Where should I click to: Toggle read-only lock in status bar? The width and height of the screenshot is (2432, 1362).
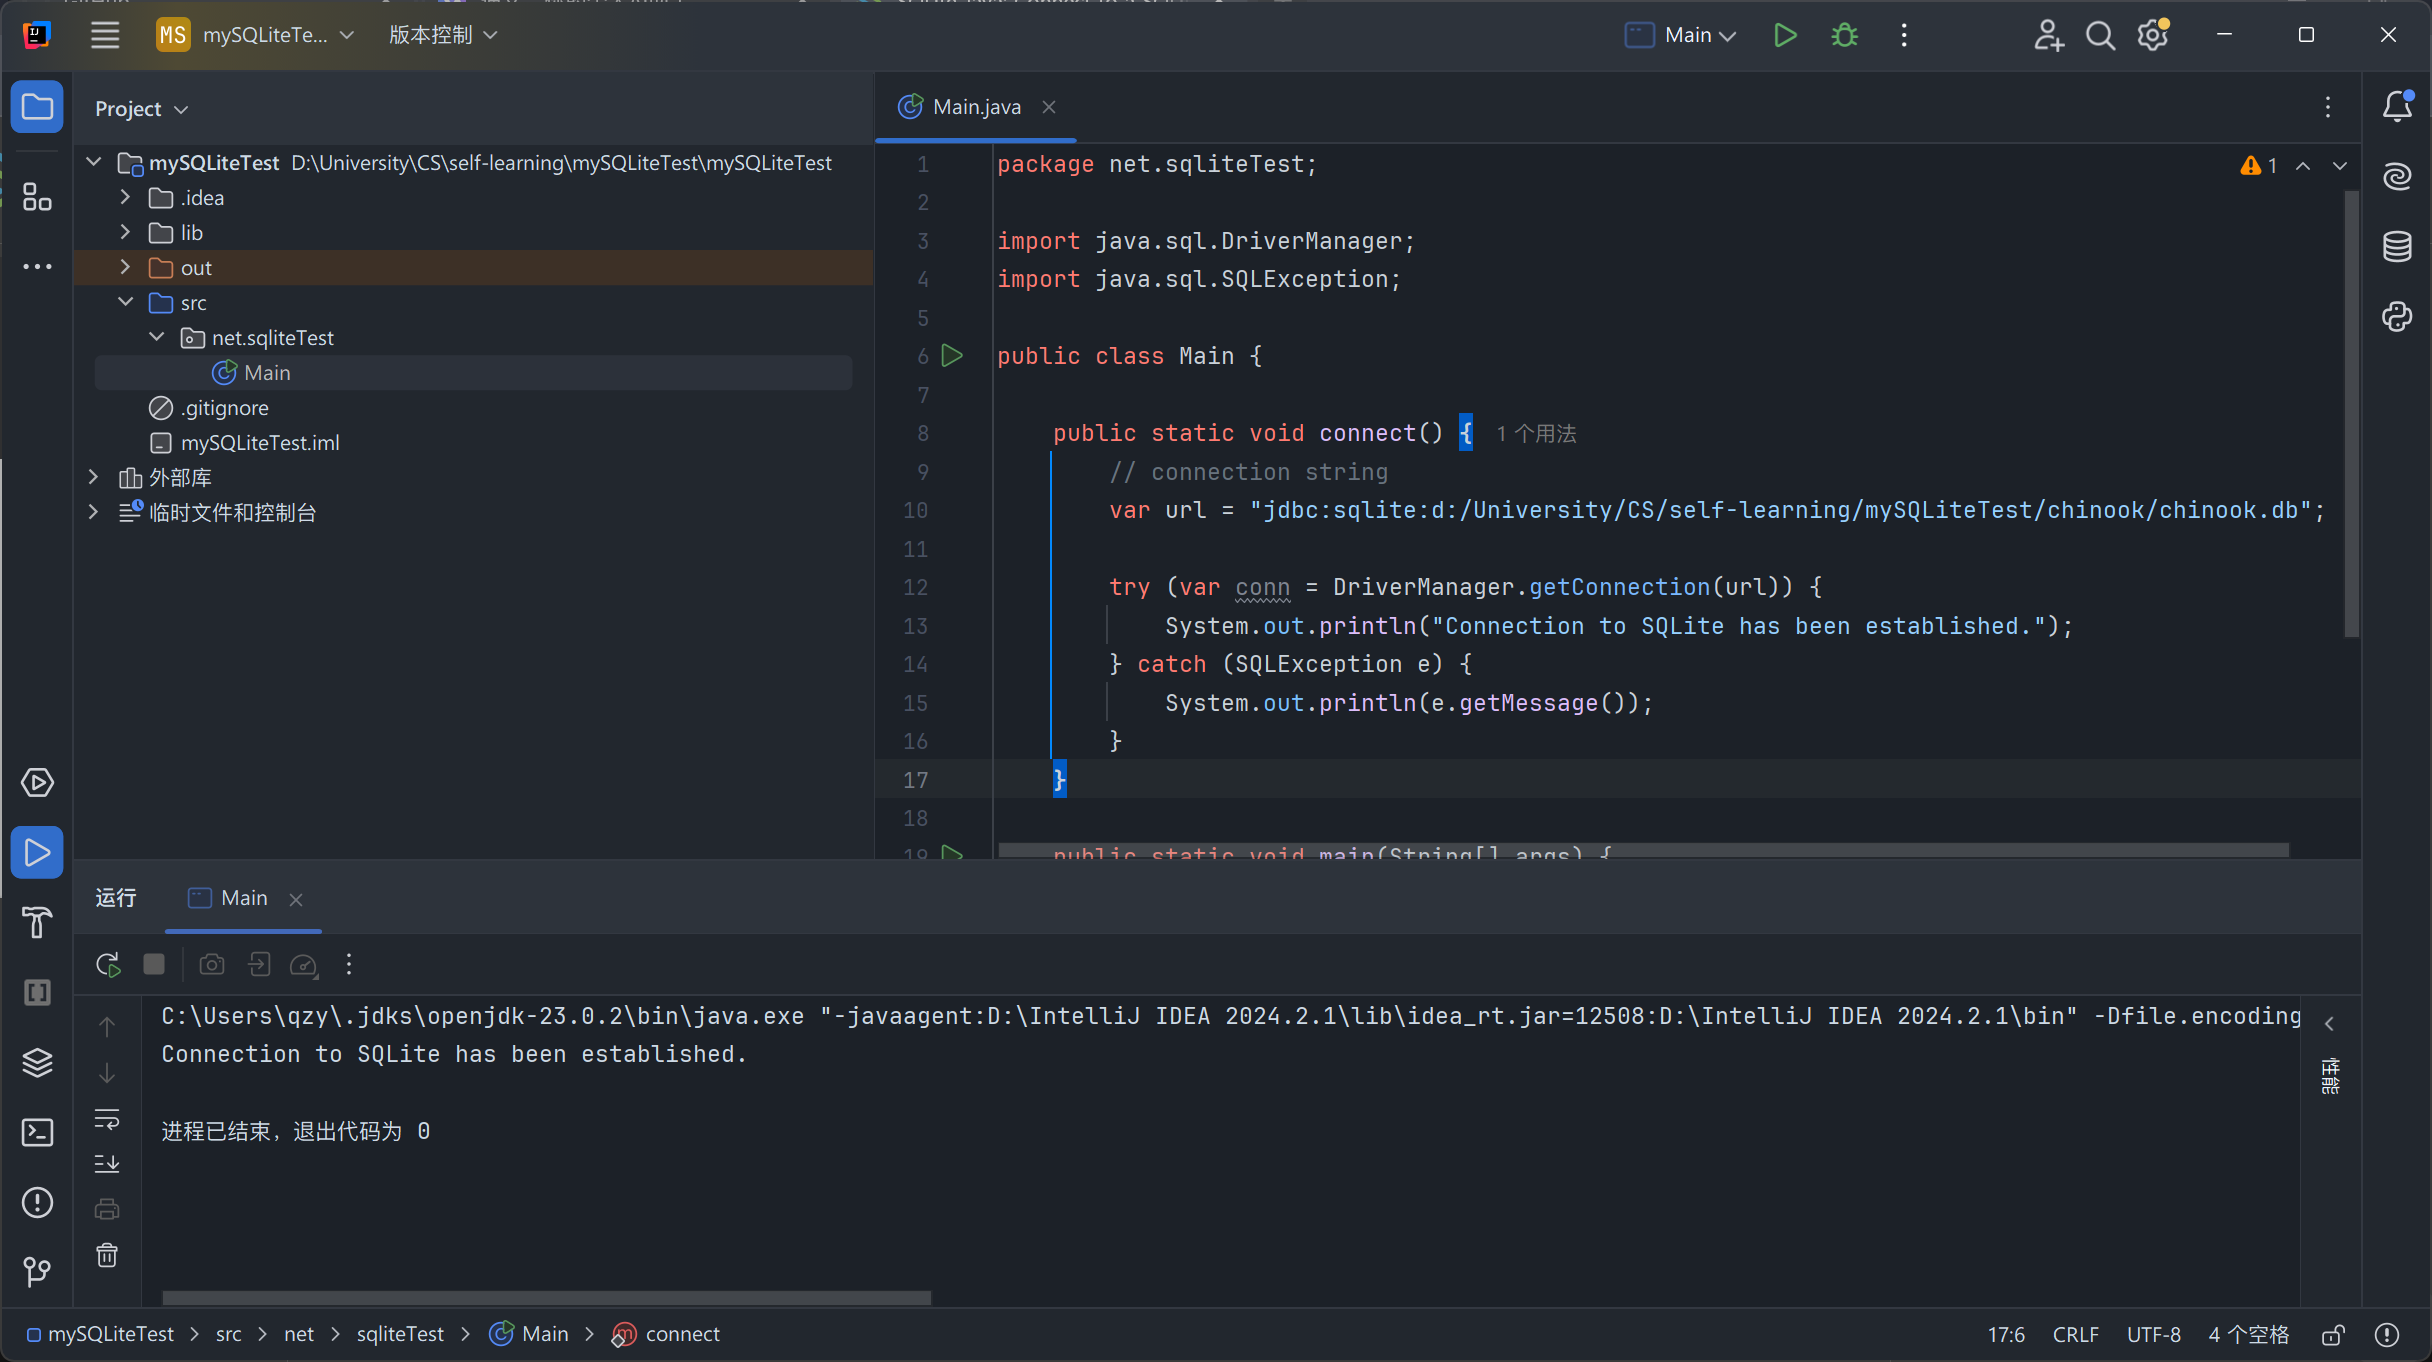click(2333, 1334)
